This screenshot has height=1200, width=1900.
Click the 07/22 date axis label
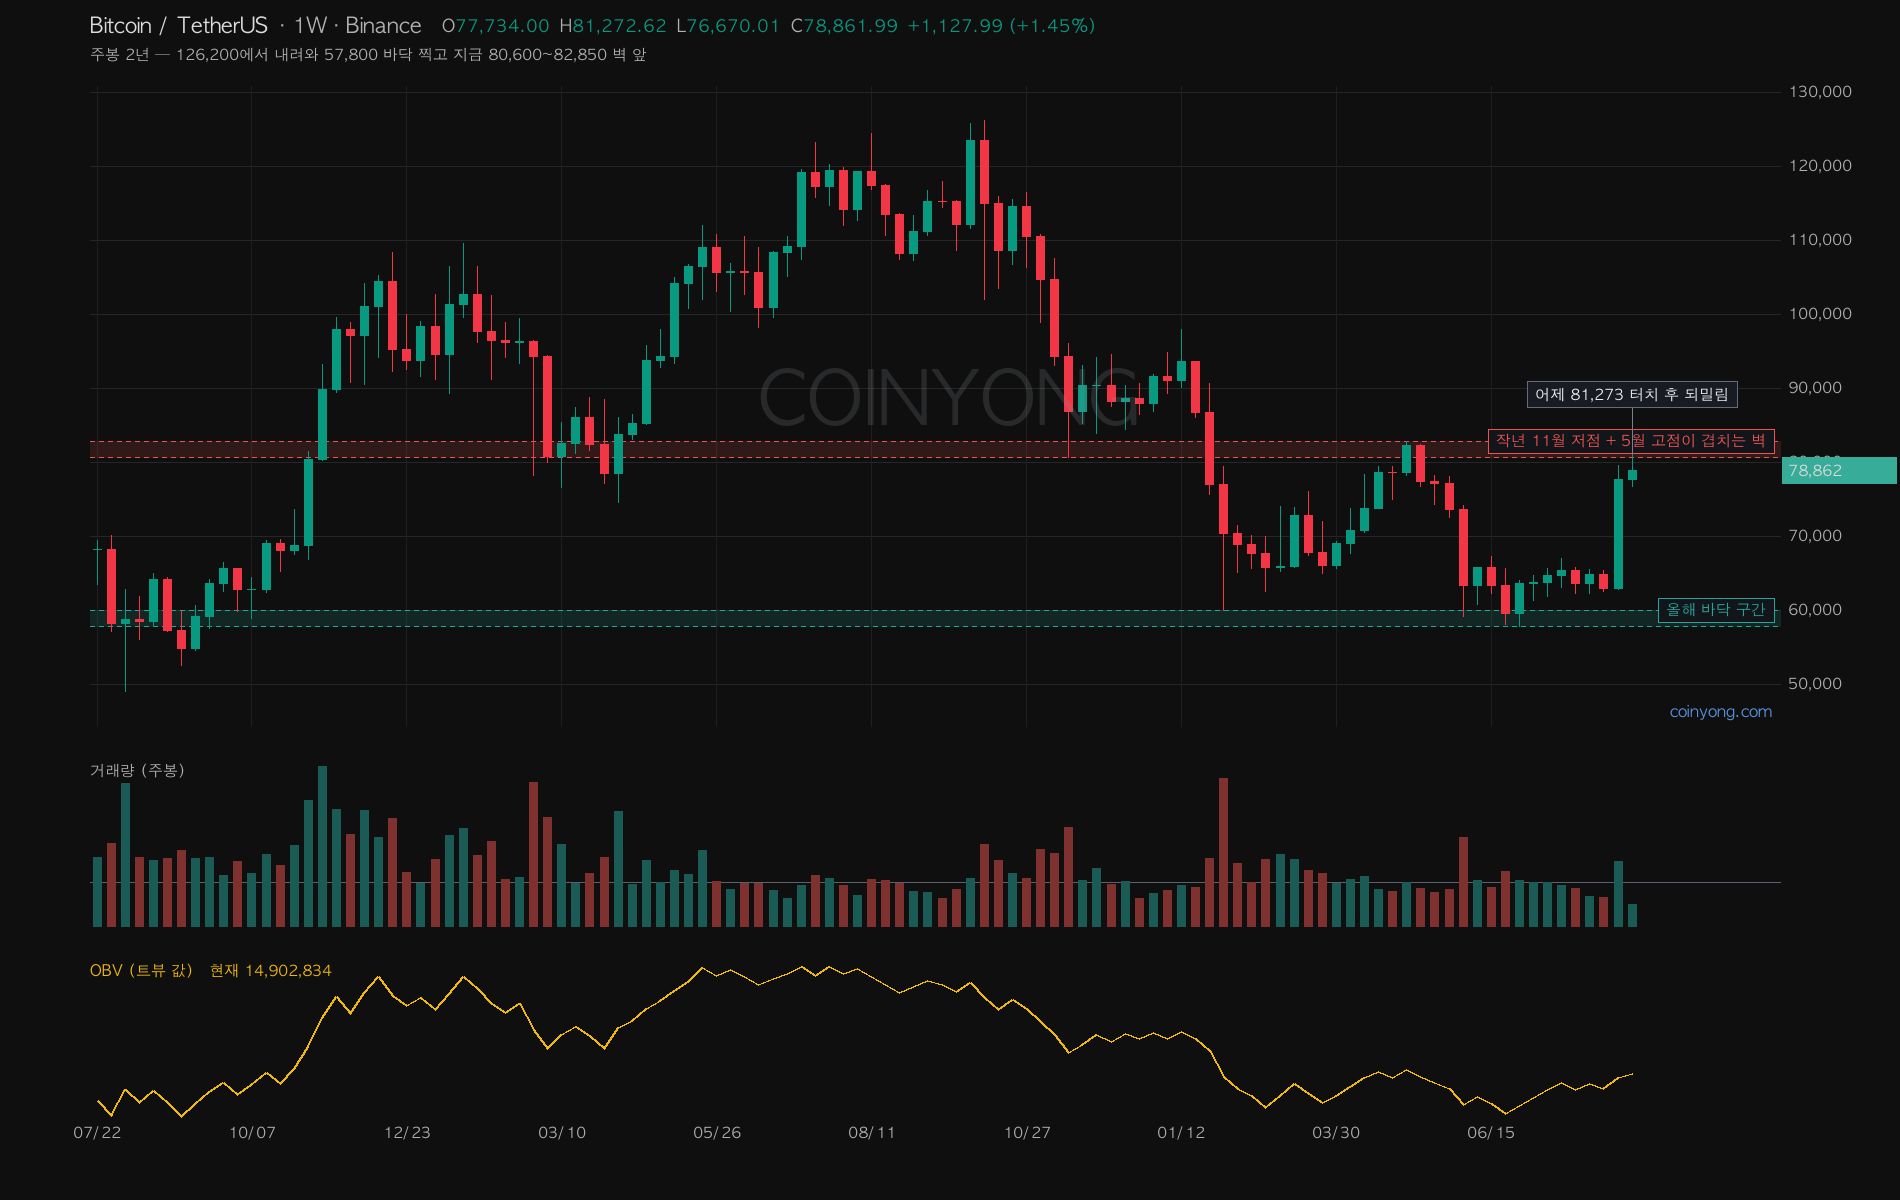(97, 1132)
